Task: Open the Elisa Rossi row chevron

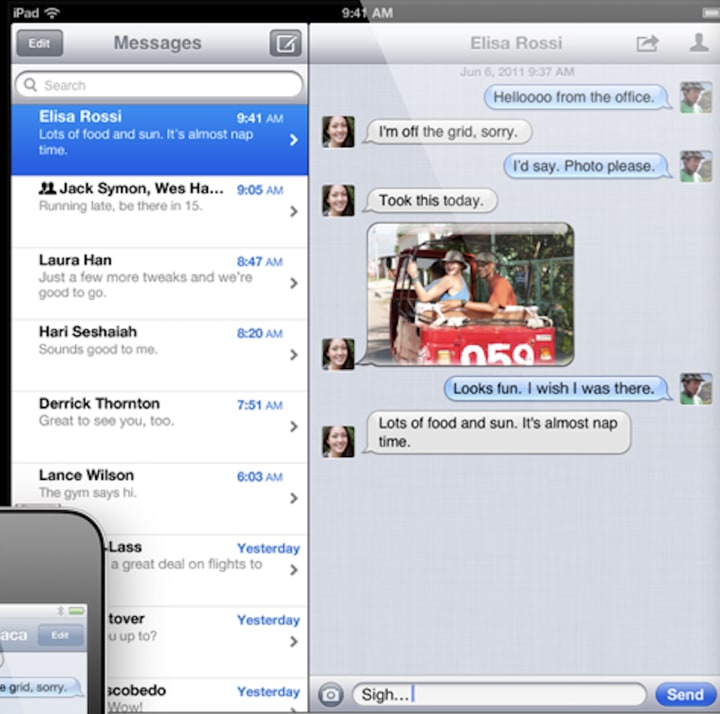Action: pyautogui.click(x=294, y=140)
